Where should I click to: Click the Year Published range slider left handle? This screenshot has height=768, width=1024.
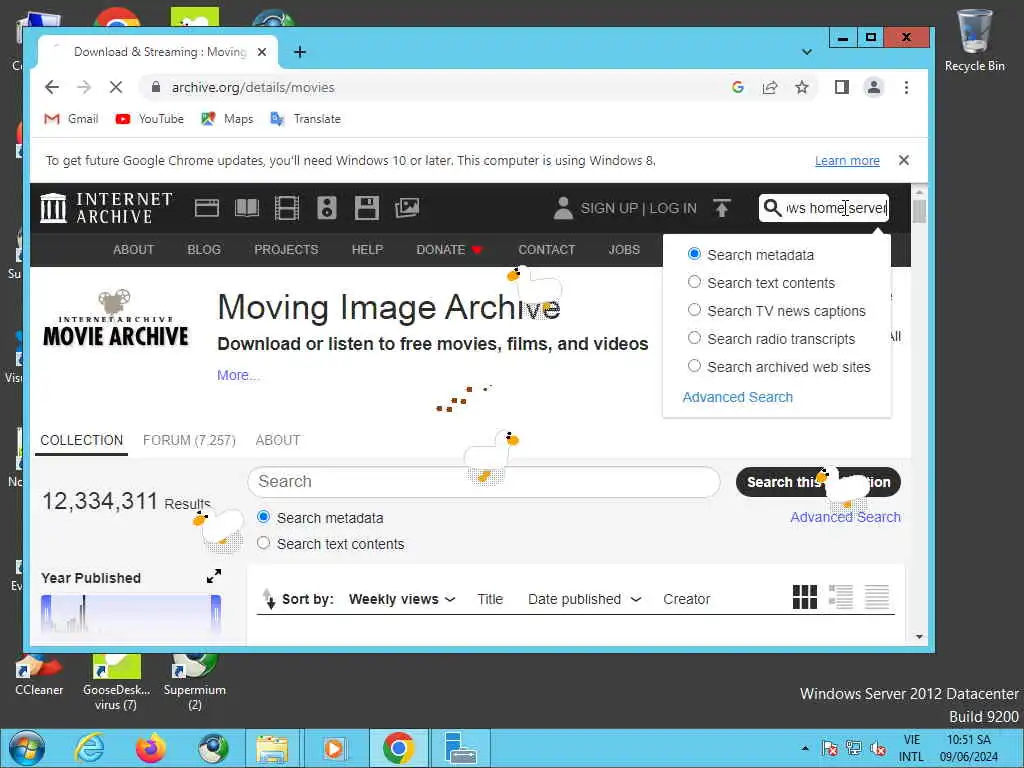(x=46, y=613)
